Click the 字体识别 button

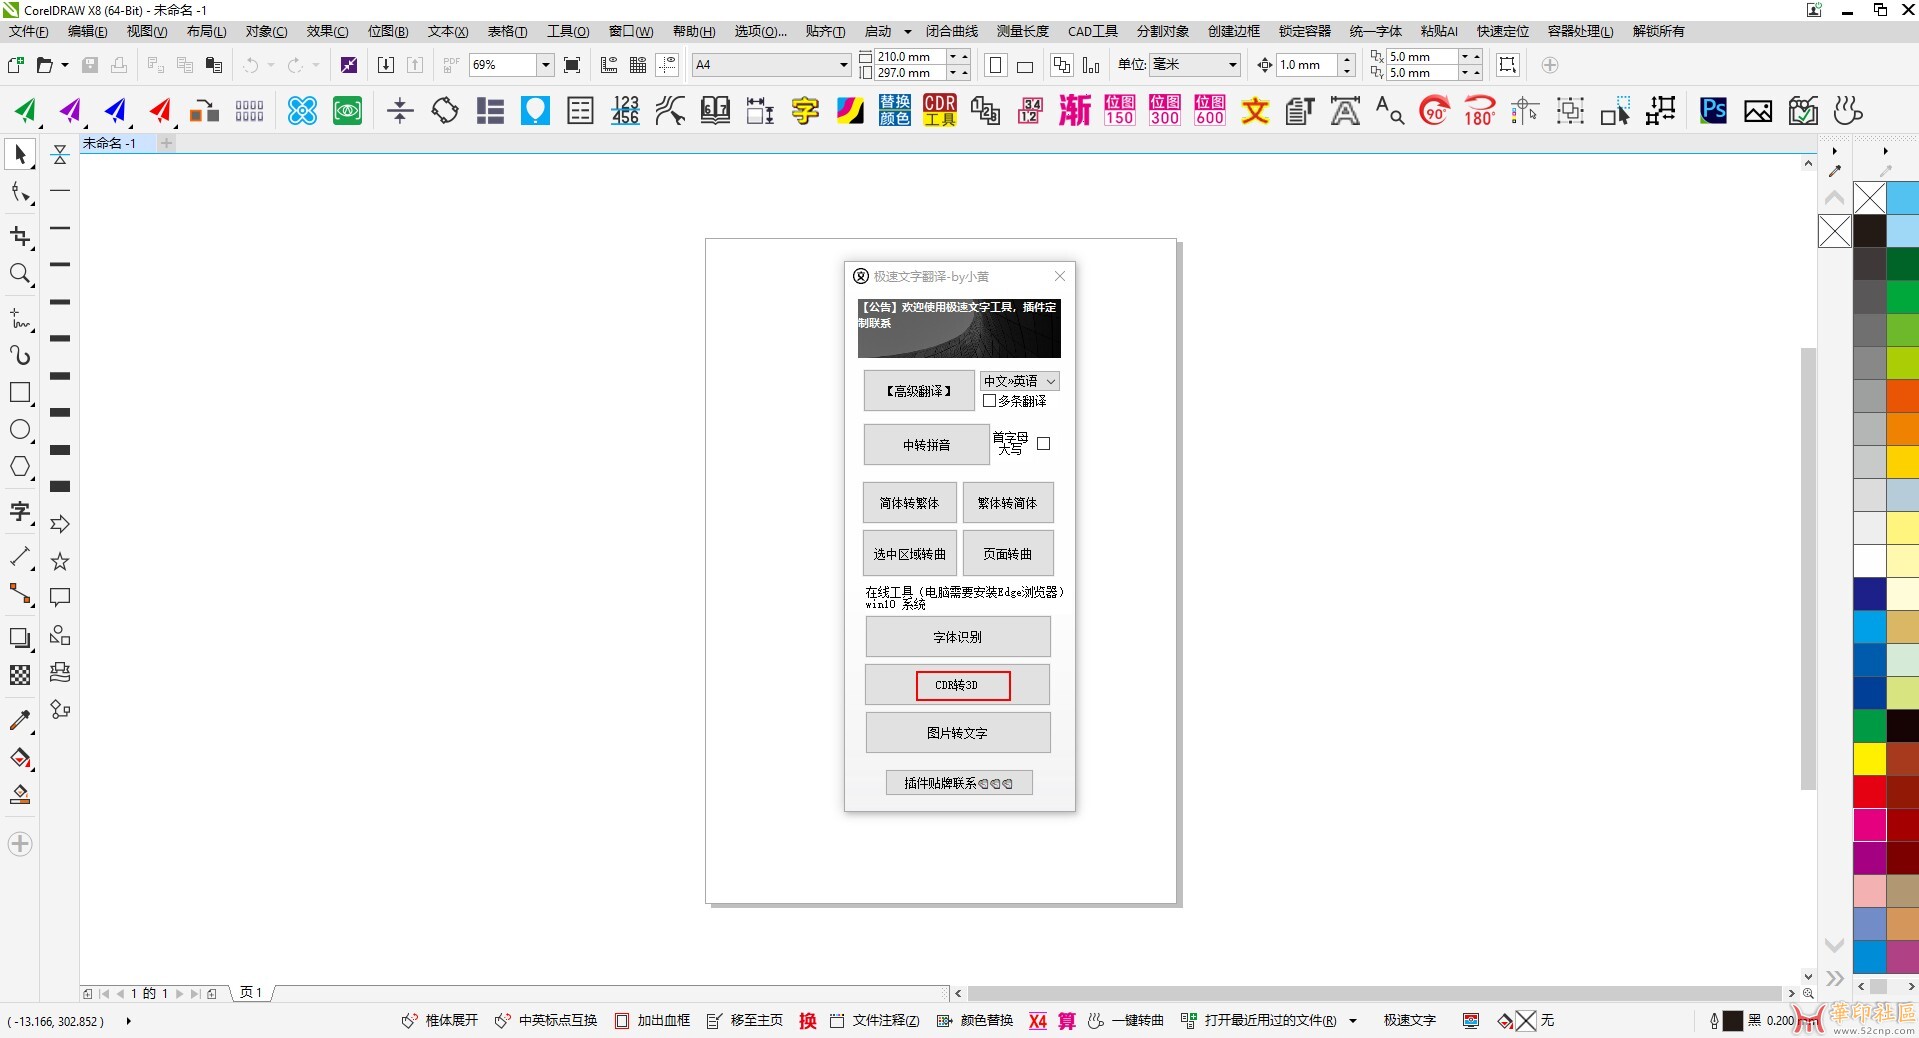957,637
